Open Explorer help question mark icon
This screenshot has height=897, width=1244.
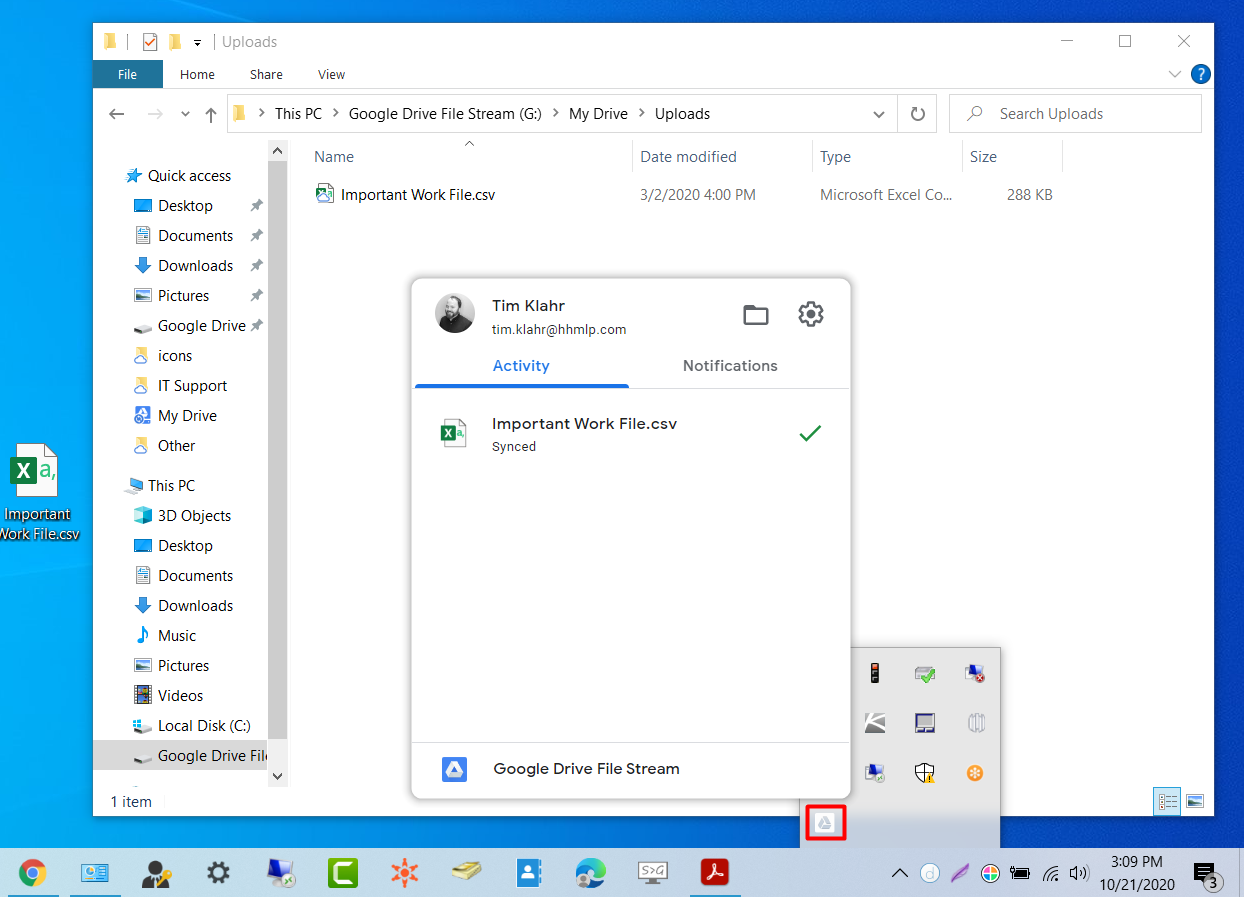point(1201,74)
